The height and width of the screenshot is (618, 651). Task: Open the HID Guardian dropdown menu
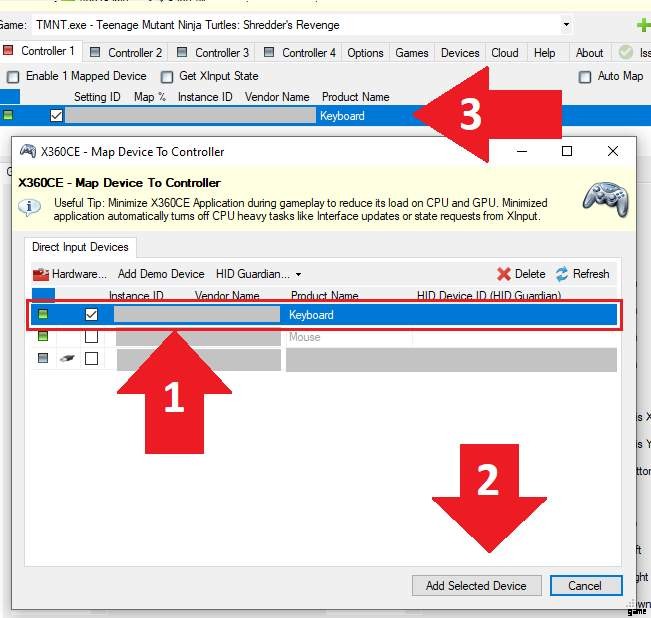tap(258, 274)
